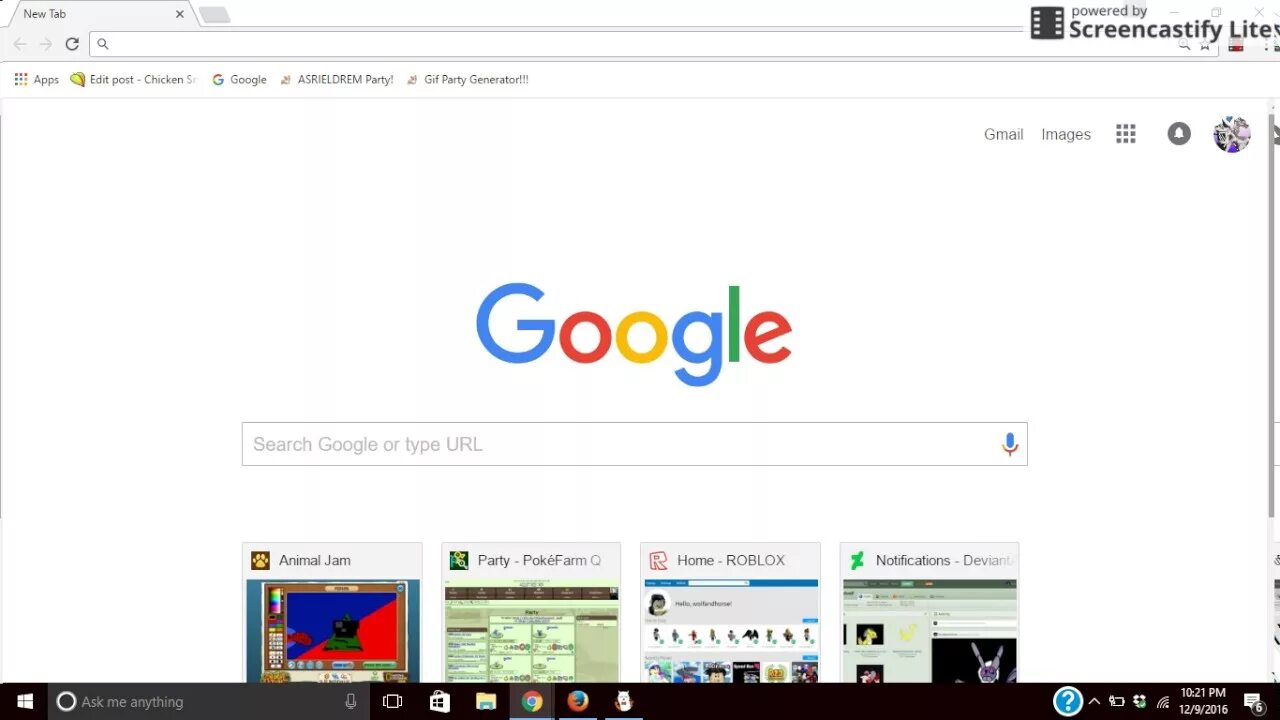Viewport: 1280px width, 720px height.
Task: Open the Images link
Action: pyautogui.click(x=1066, y=134)
